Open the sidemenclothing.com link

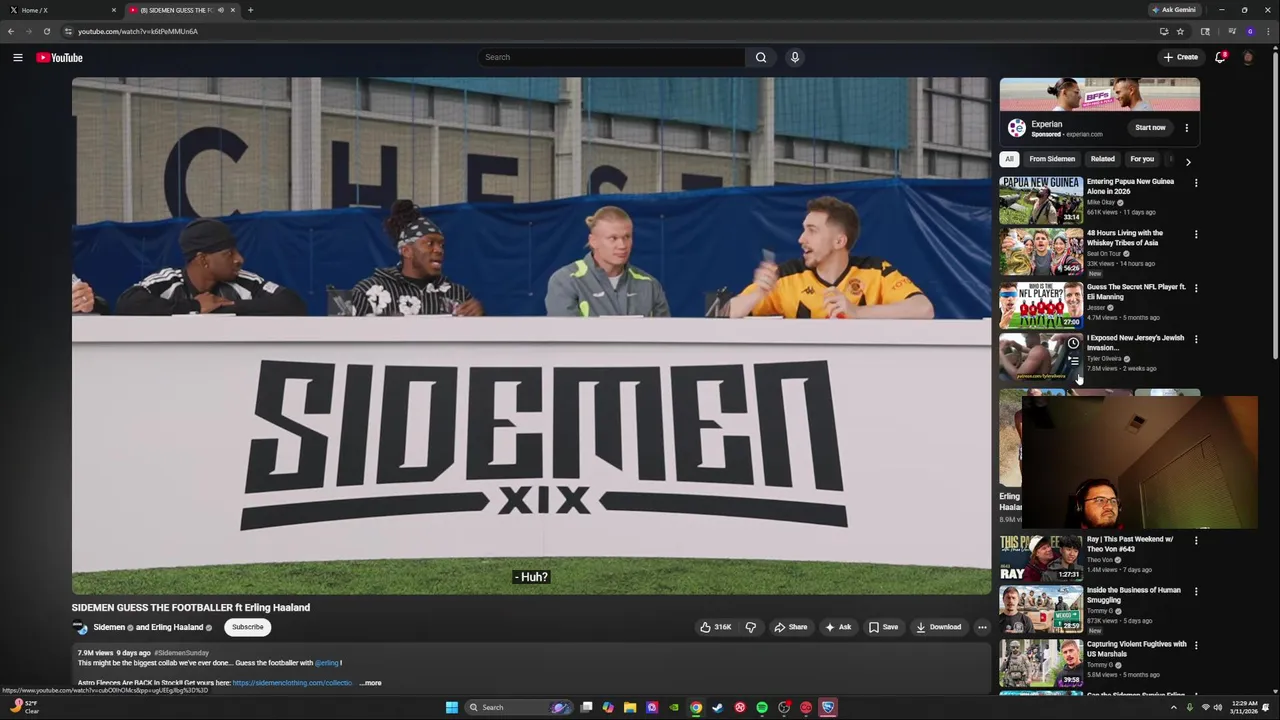click(294, 683)
